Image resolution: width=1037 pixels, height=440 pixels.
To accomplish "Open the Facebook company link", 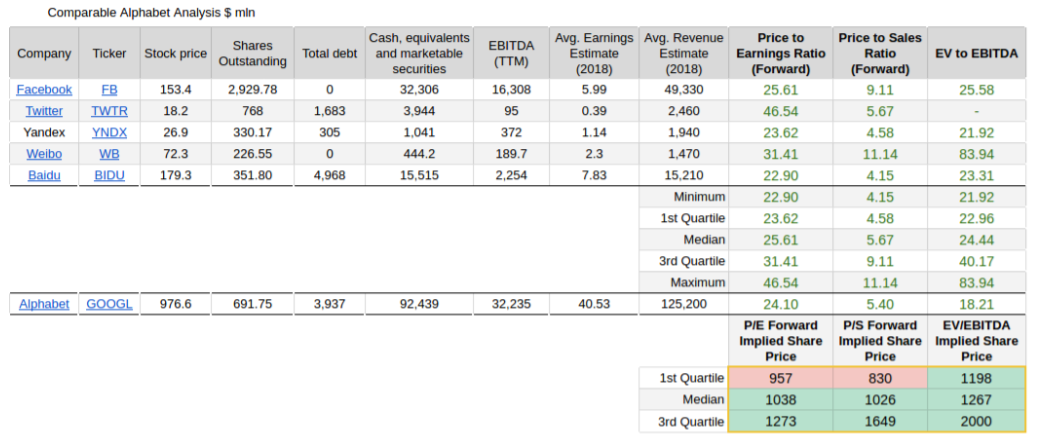I will coord(44,89).
